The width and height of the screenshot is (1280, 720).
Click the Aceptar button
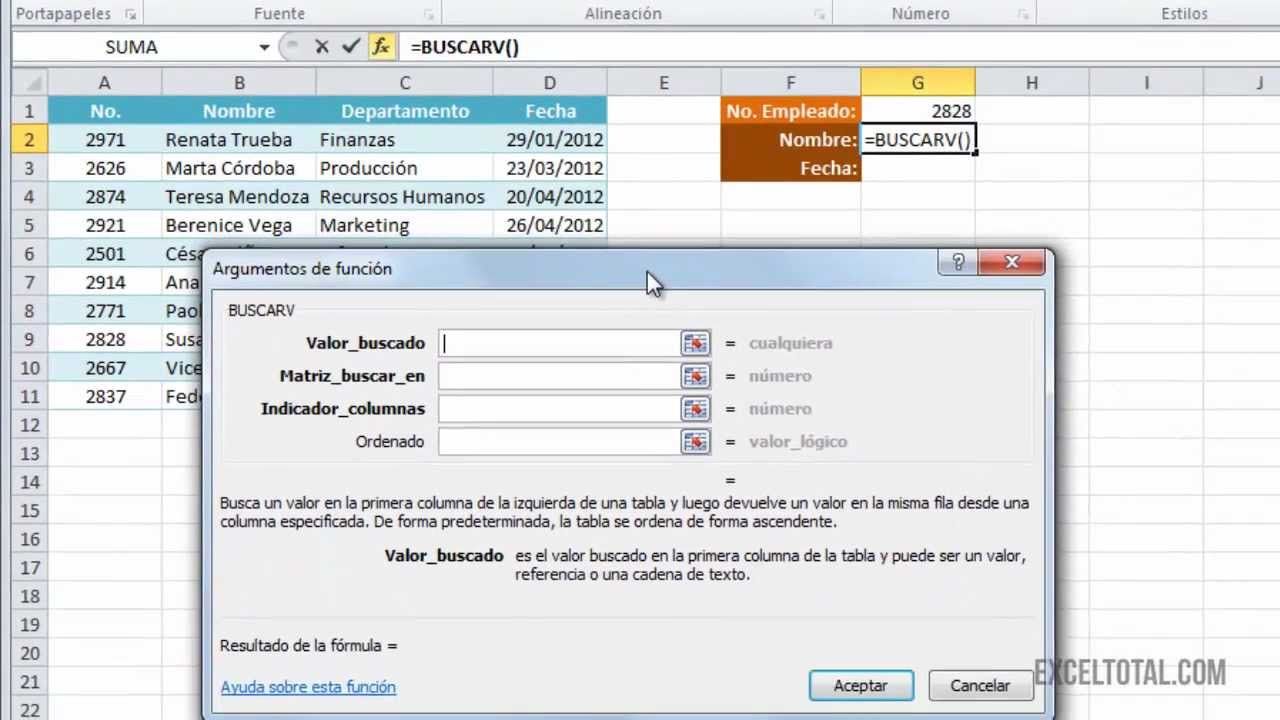pos(861,686)
